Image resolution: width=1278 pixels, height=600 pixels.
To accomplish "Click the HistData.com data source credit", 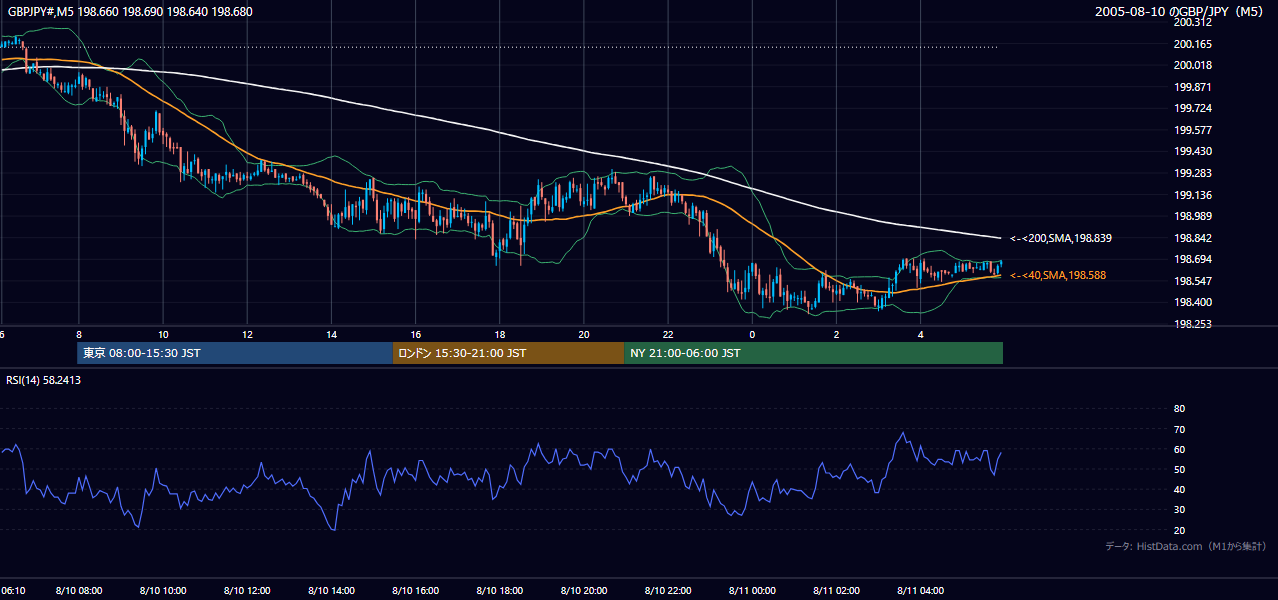I will pyautogui.click(x=1186, y=546).
